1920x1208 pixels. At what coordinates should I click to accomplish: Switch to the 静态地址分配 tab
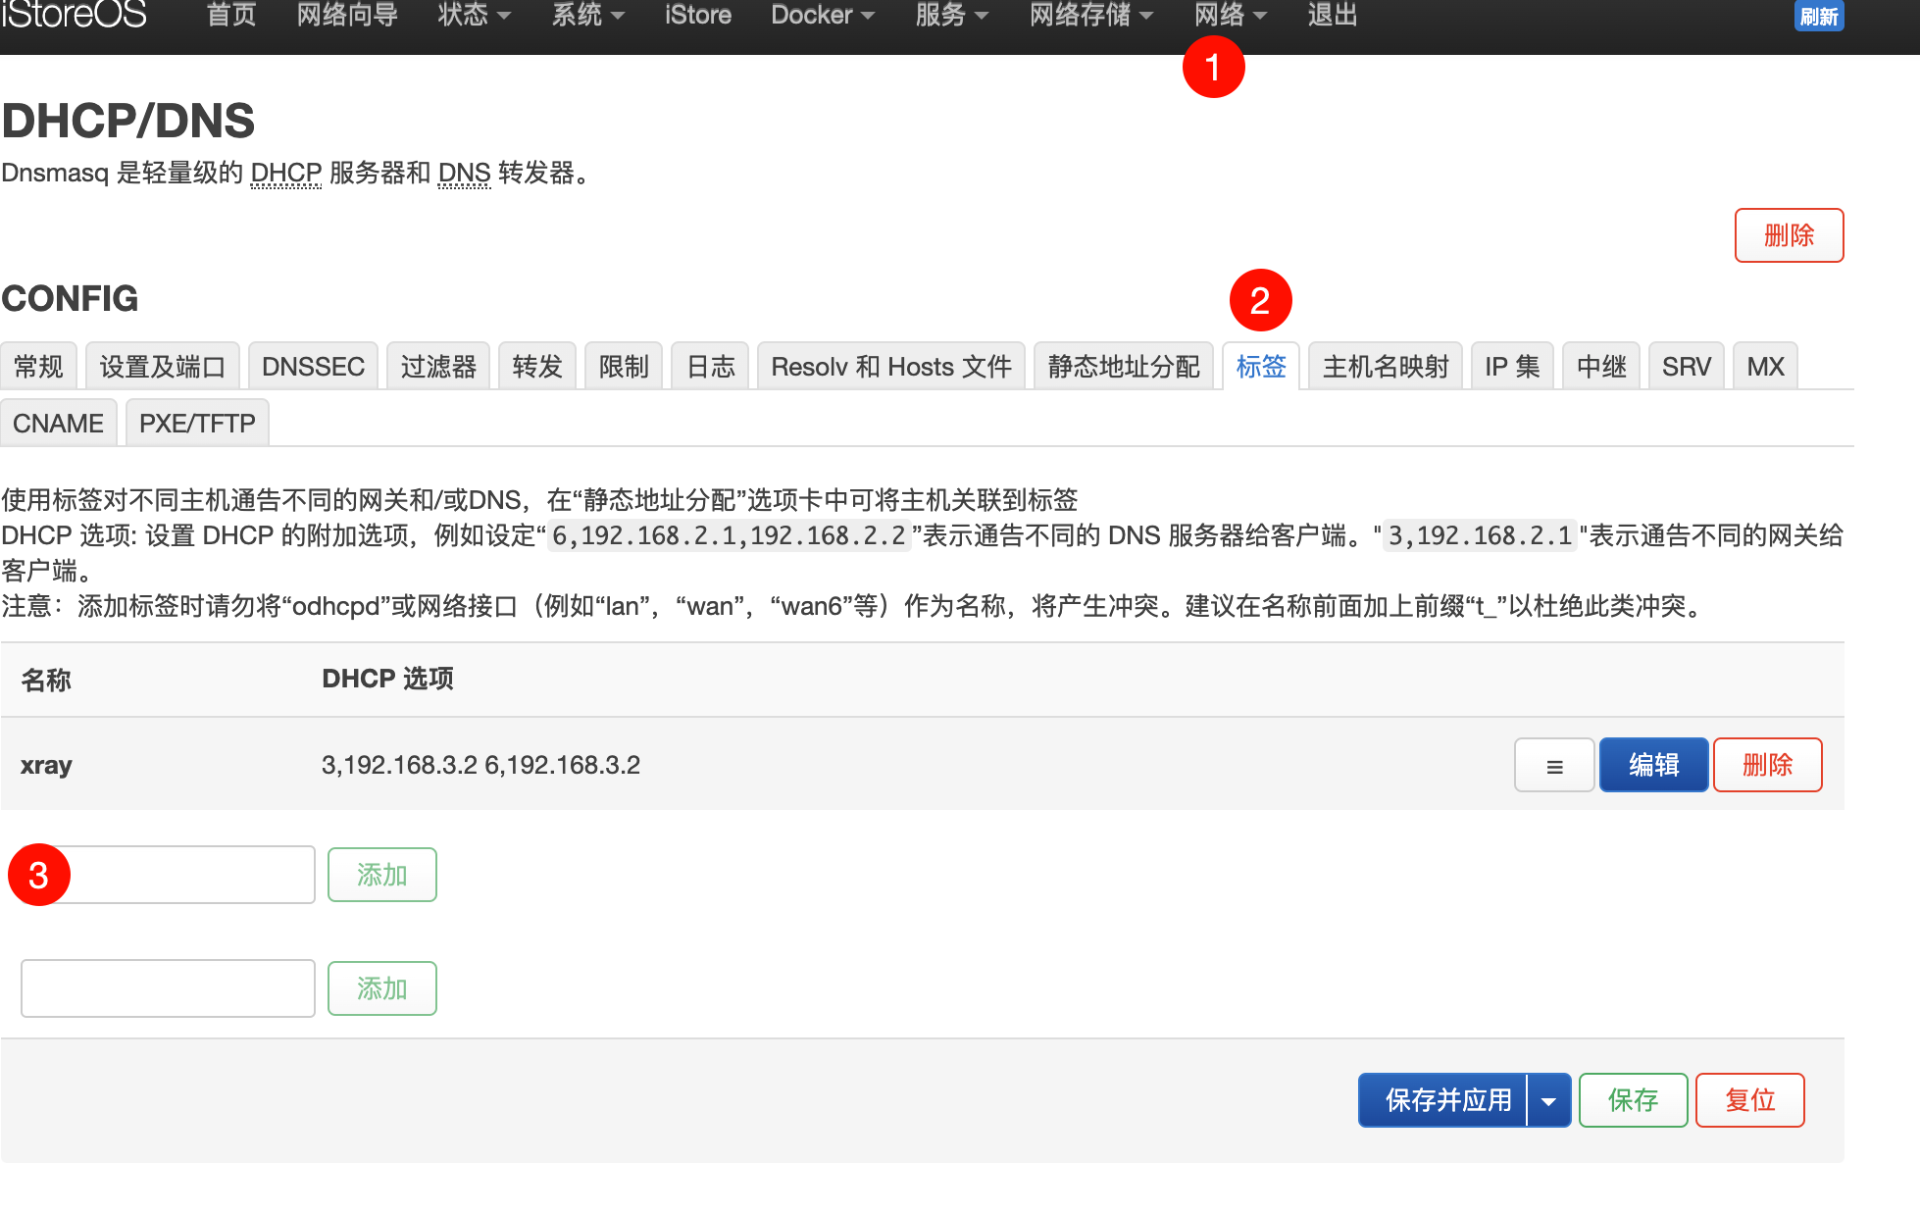click(x=1123, y=367)
